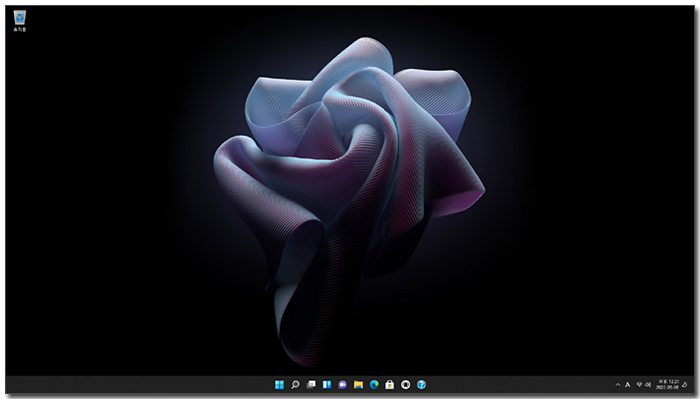The height and width of the screenshot is (399, 700).
Task: Expand the hidden system tray icons chevron
Action: click(x=618, y=385)
